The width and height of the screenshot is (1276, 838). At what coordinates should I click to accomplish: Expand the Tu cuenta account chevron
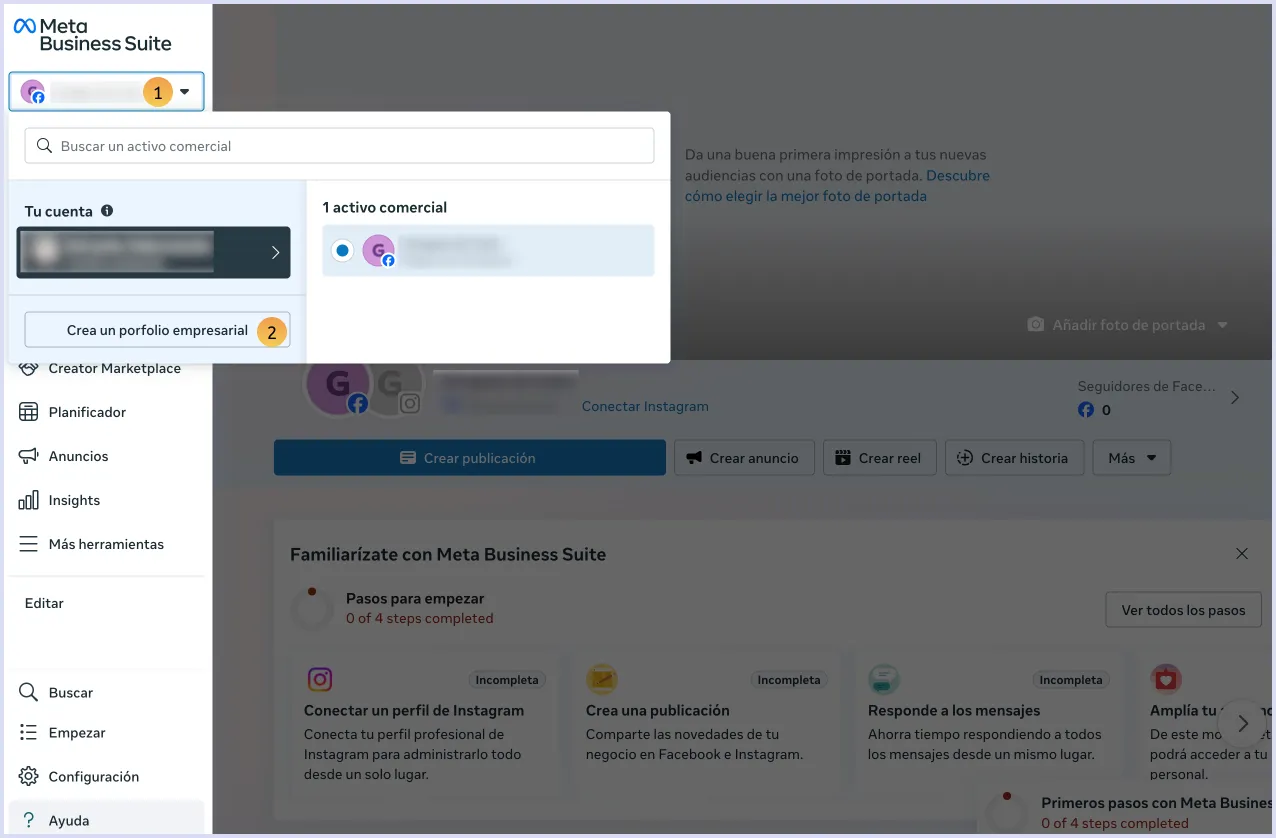276,252
